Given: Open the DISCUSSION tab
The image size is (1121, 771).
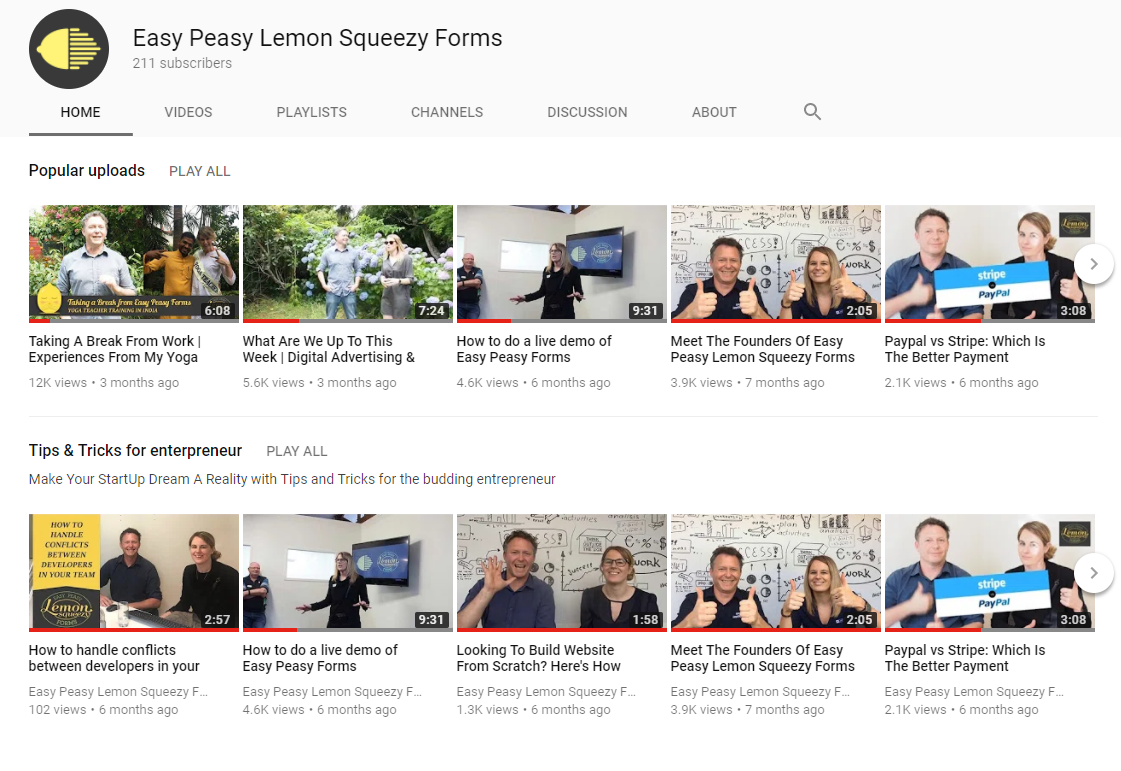Looking at the screenshot, I should (587, 112).
